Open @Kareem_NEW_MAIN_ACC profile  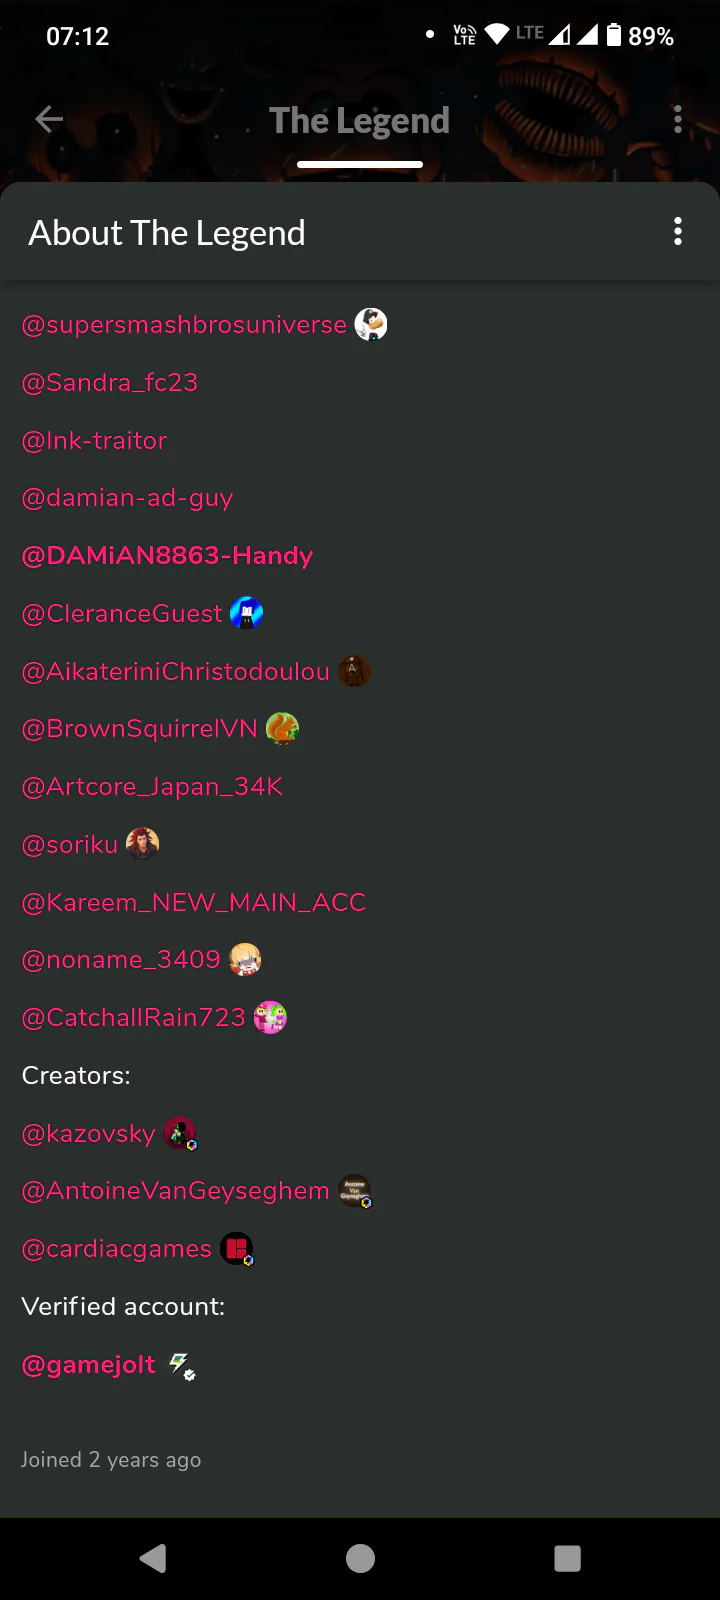[194, 902]
